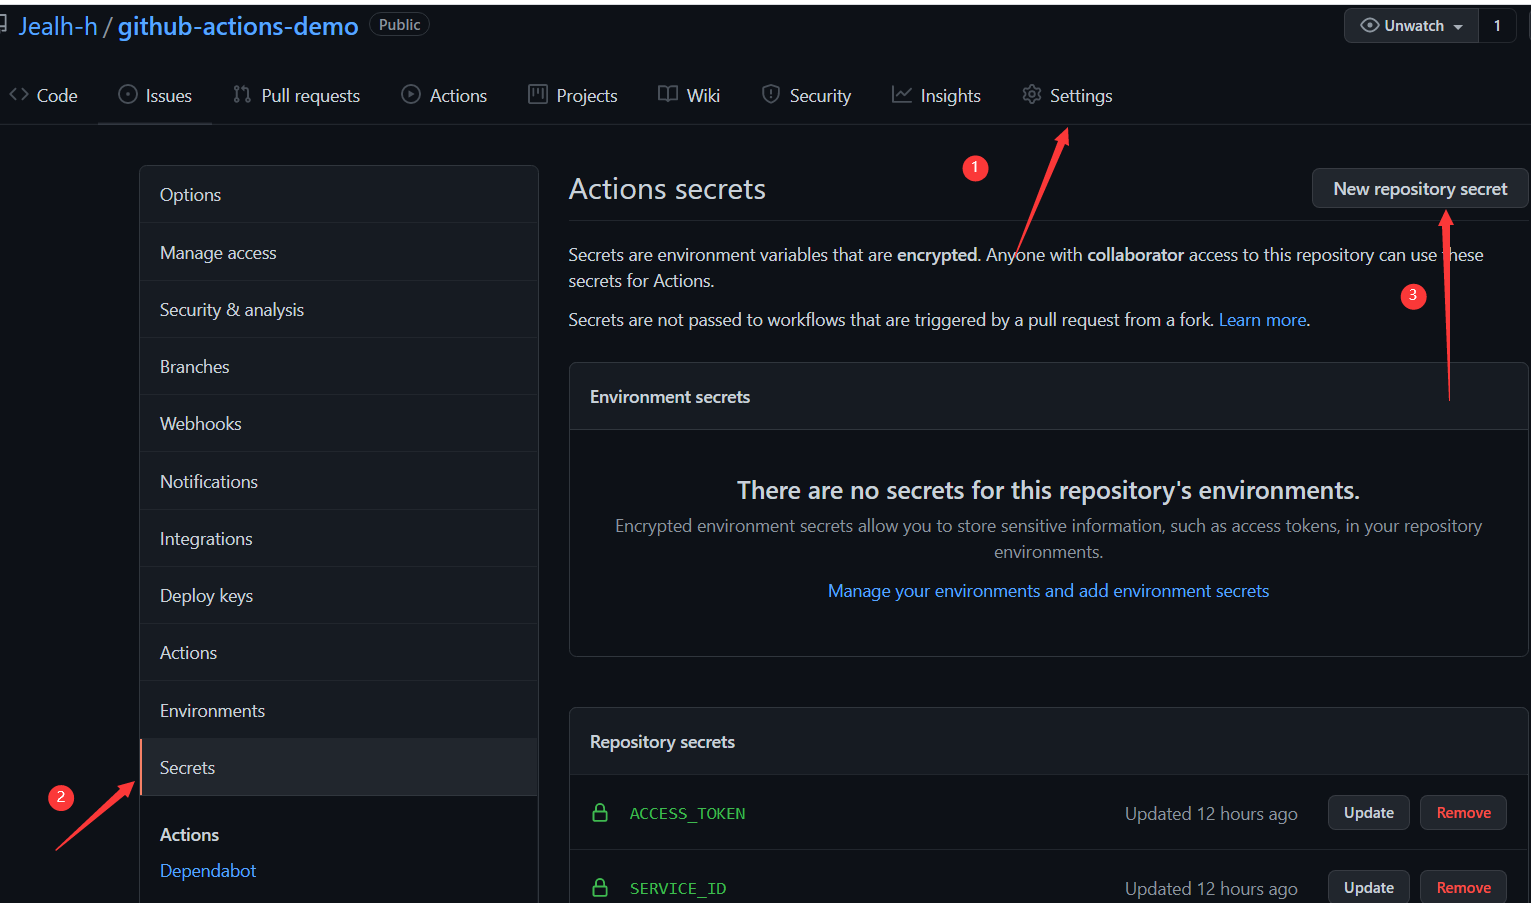The width and height of the screenshot is (1531, 903).
Task: Click the Pull requests branch icon
Action: [x=242, y=94]
